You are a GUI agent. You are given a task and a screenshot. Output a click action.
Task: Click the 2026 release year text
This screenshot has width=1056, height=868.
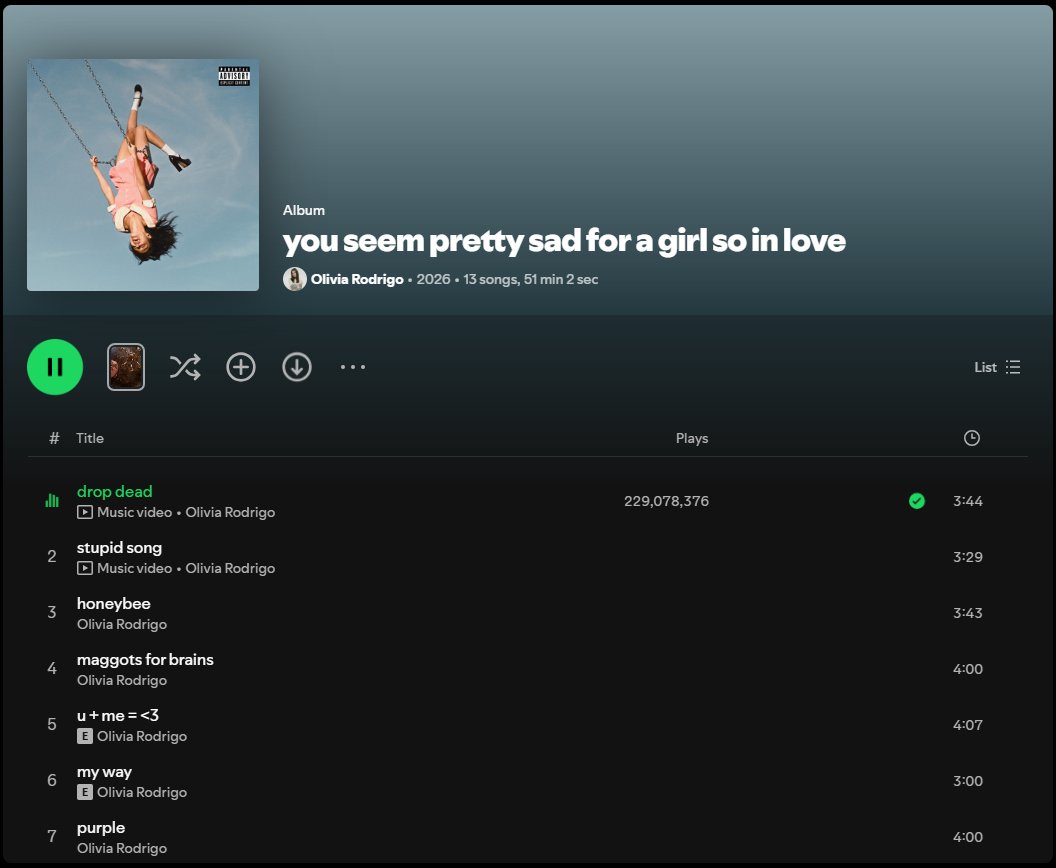(x=433, y=279)
